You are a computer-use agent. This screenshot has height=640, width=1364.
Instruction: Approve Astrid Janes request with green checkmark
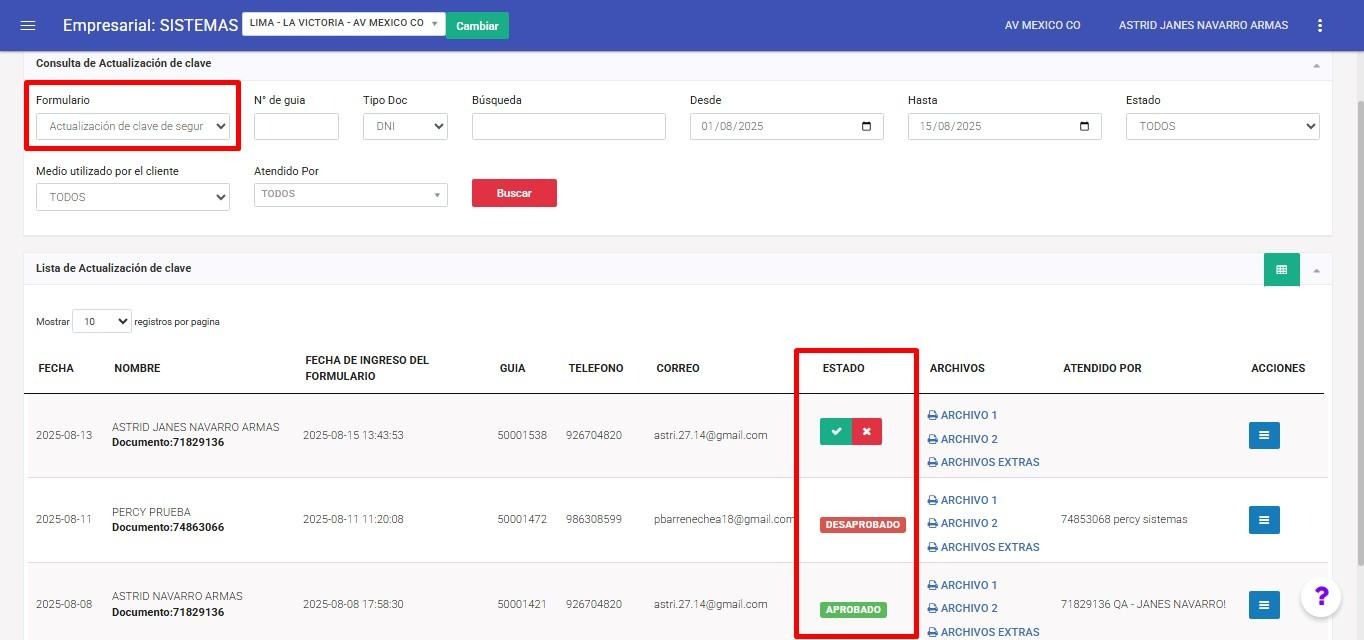coord(836,432)
